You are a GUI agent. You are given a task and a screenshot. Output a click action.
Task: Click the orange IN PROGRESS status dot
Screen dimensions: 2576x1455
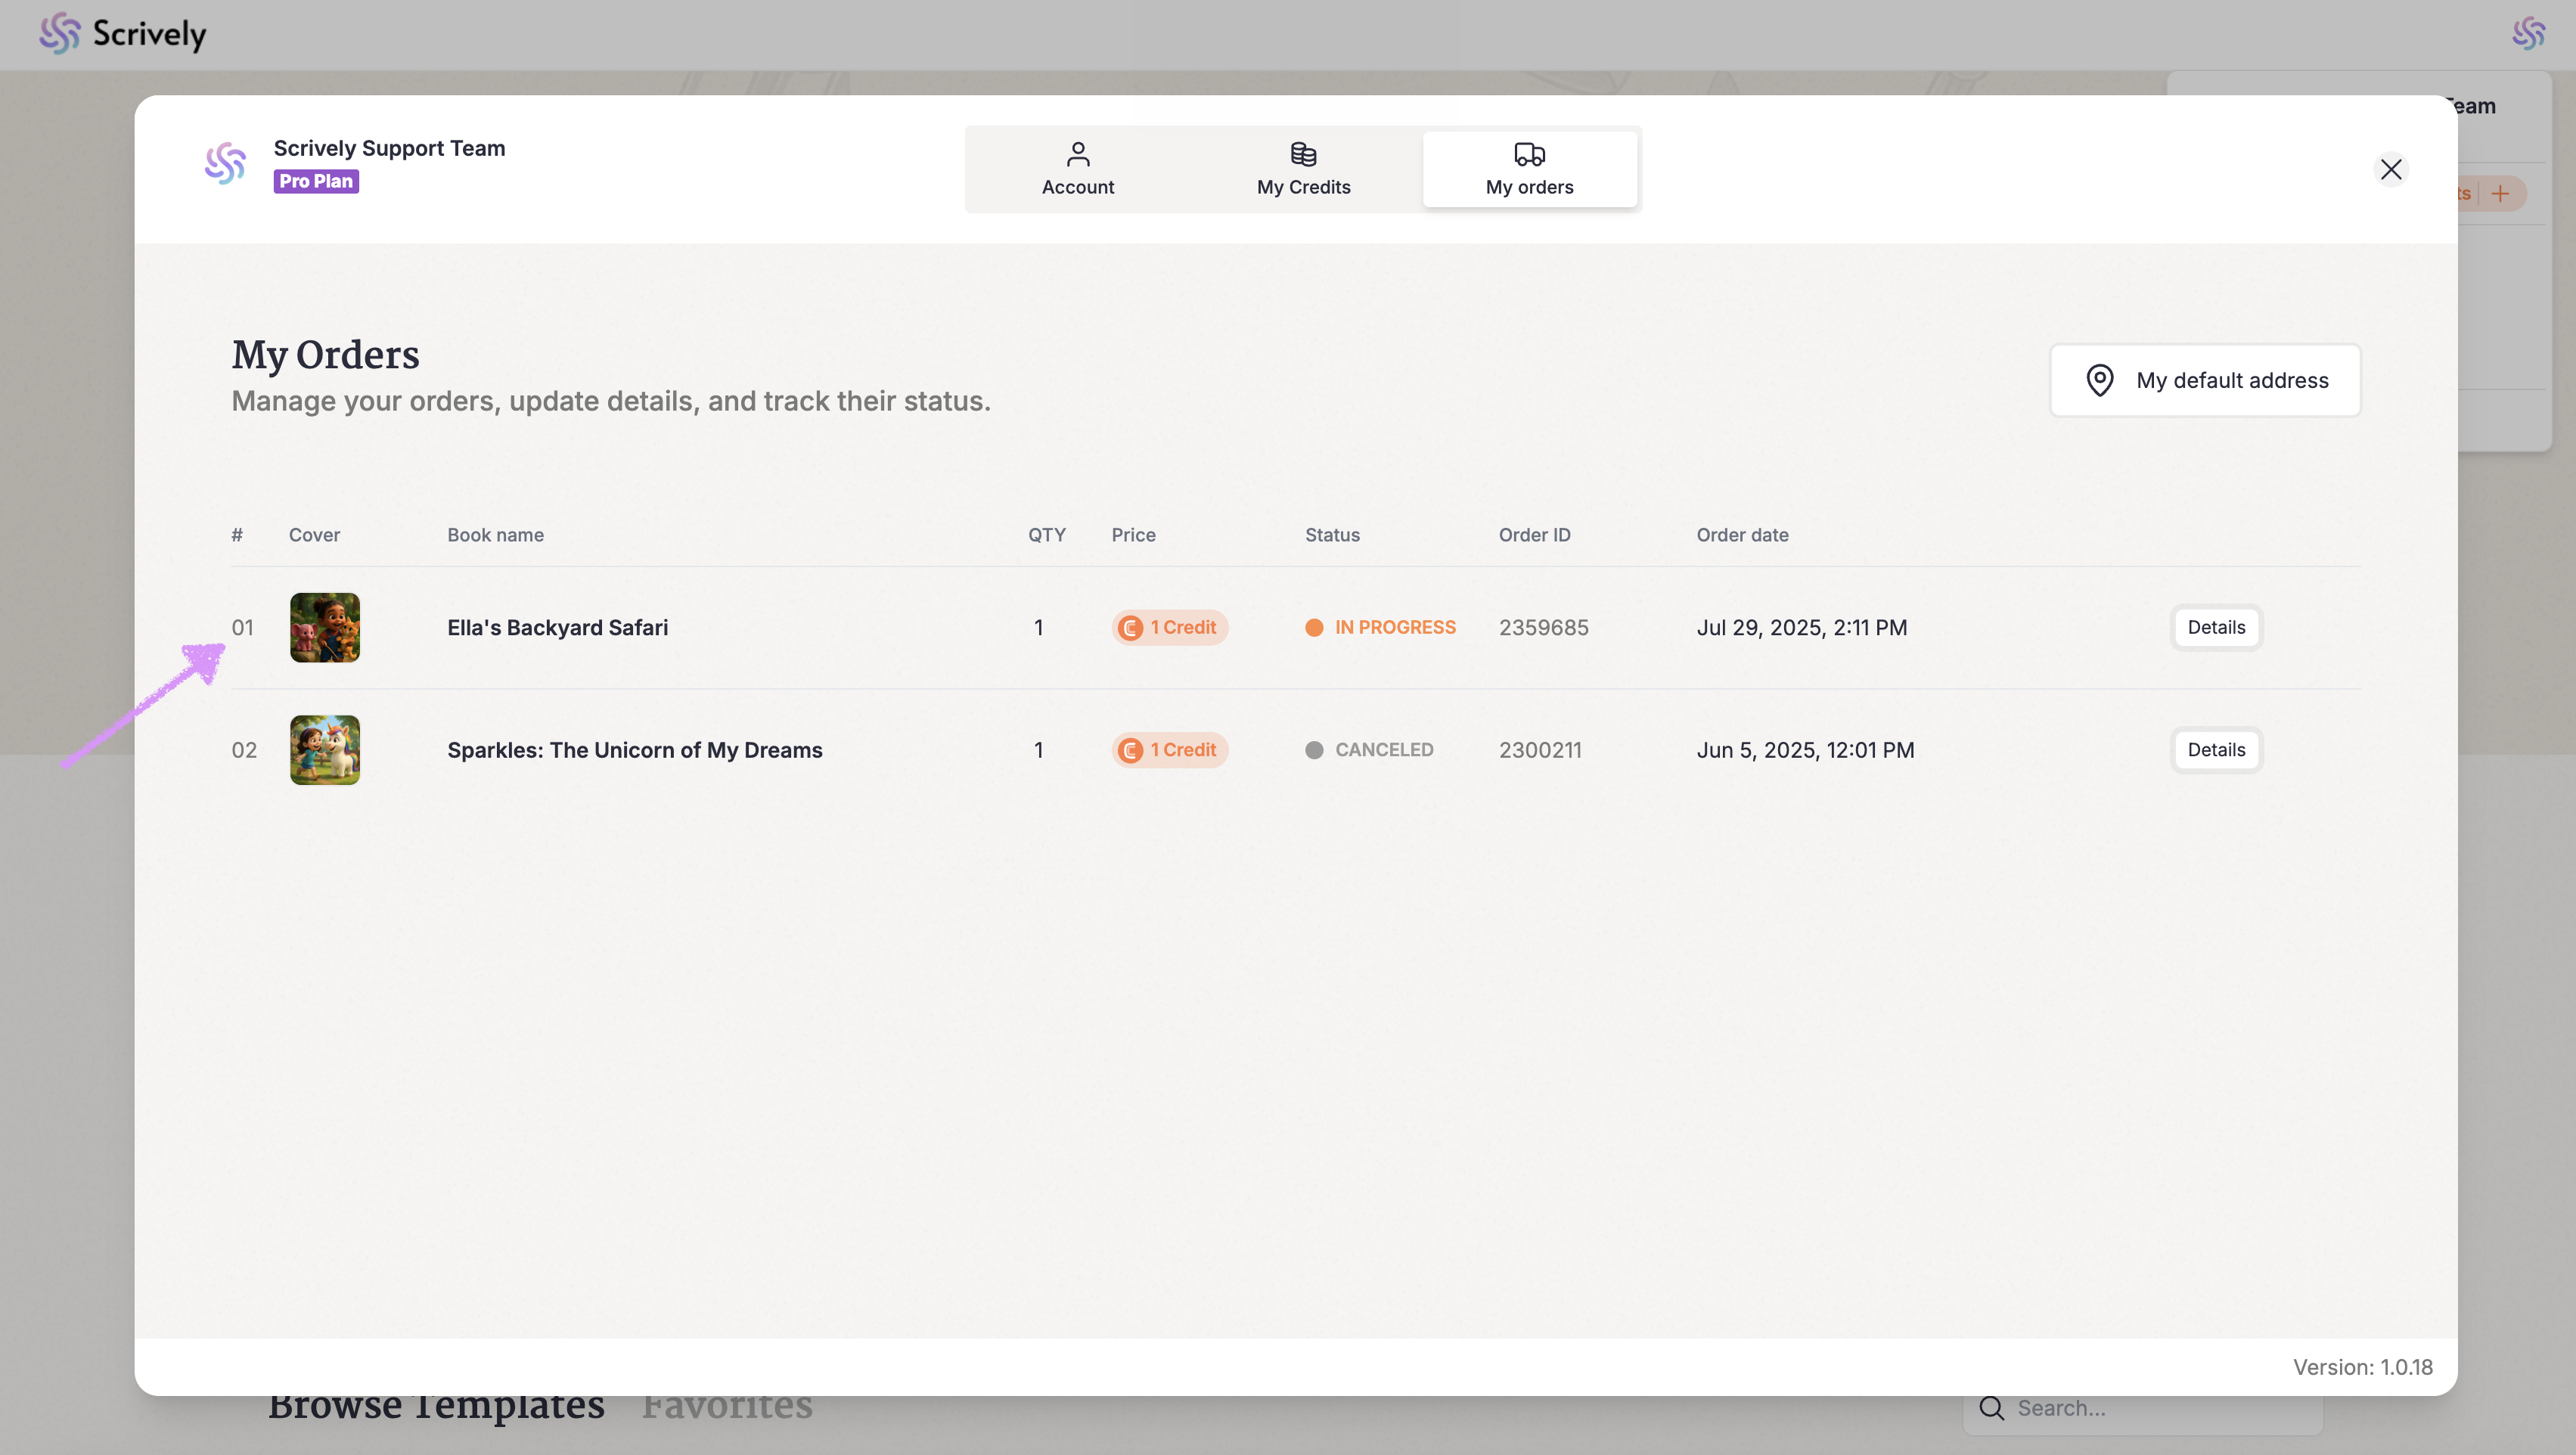1314,627
